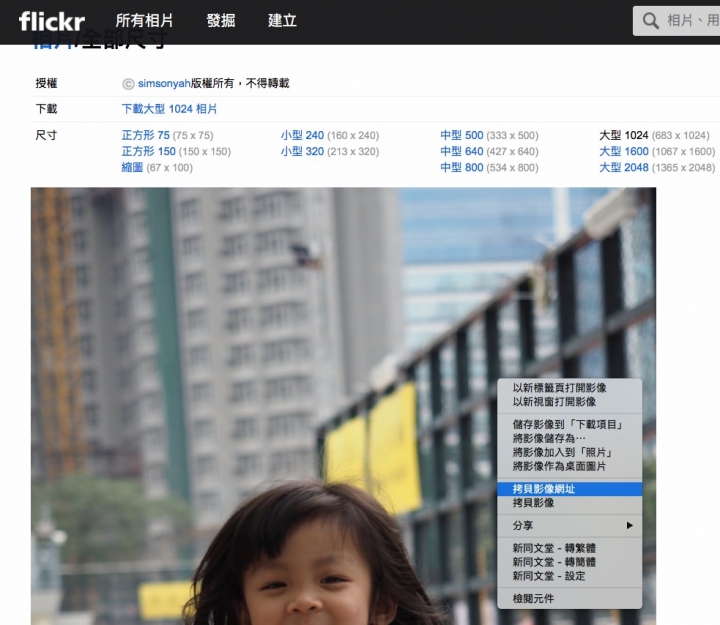720x625 pixels.
Task: Click the 大型 1024 current size text
Action: coord(624,135)
